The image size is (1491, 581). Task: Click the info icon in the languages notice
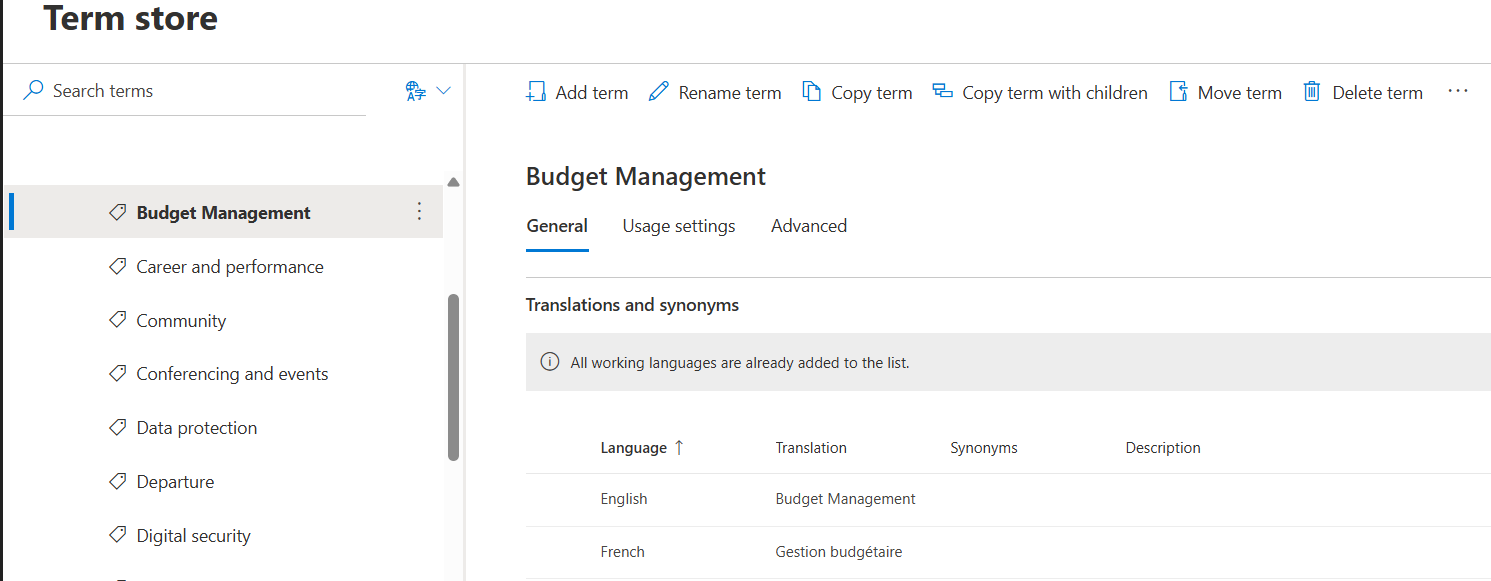(549, 362)
